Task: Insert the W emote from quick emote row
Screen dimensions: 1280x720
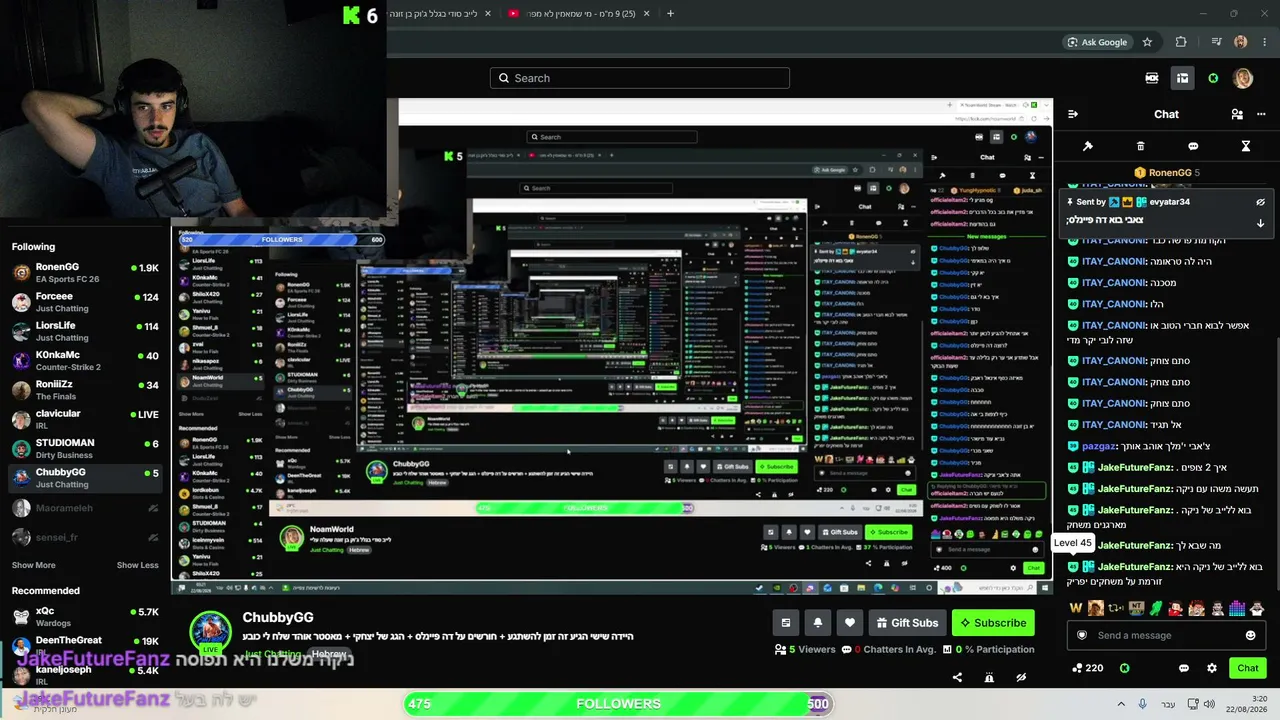Action: [1076, 608]
